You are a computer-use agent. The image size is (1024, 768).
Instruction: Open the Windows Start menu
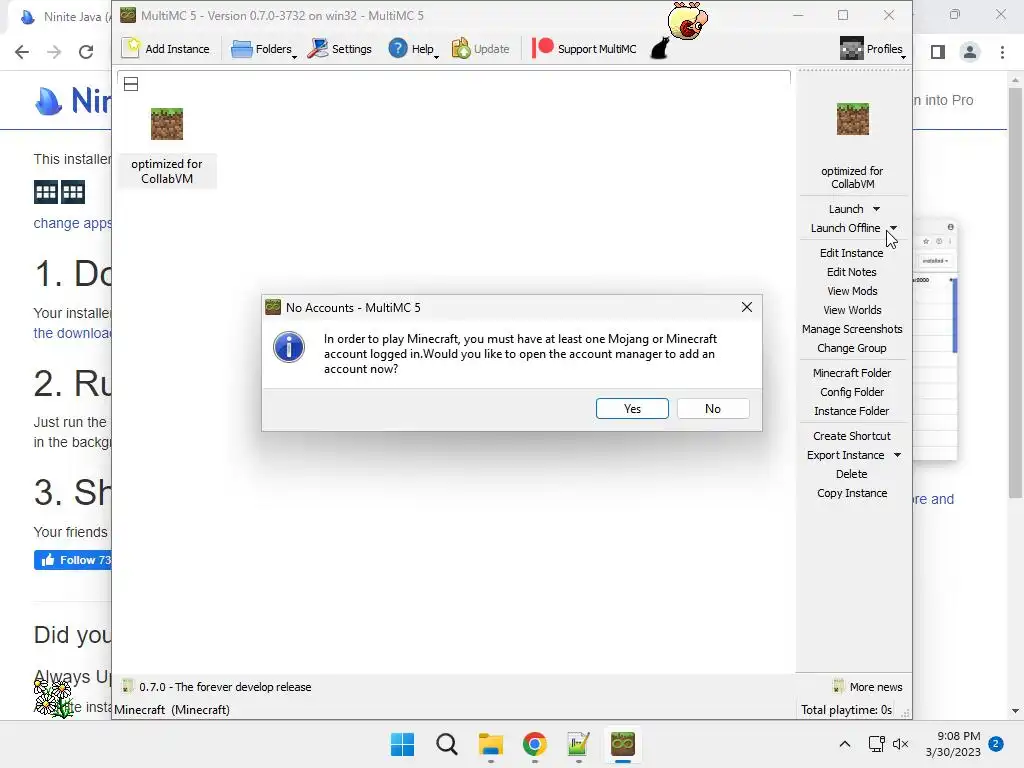tap(402, 744)
